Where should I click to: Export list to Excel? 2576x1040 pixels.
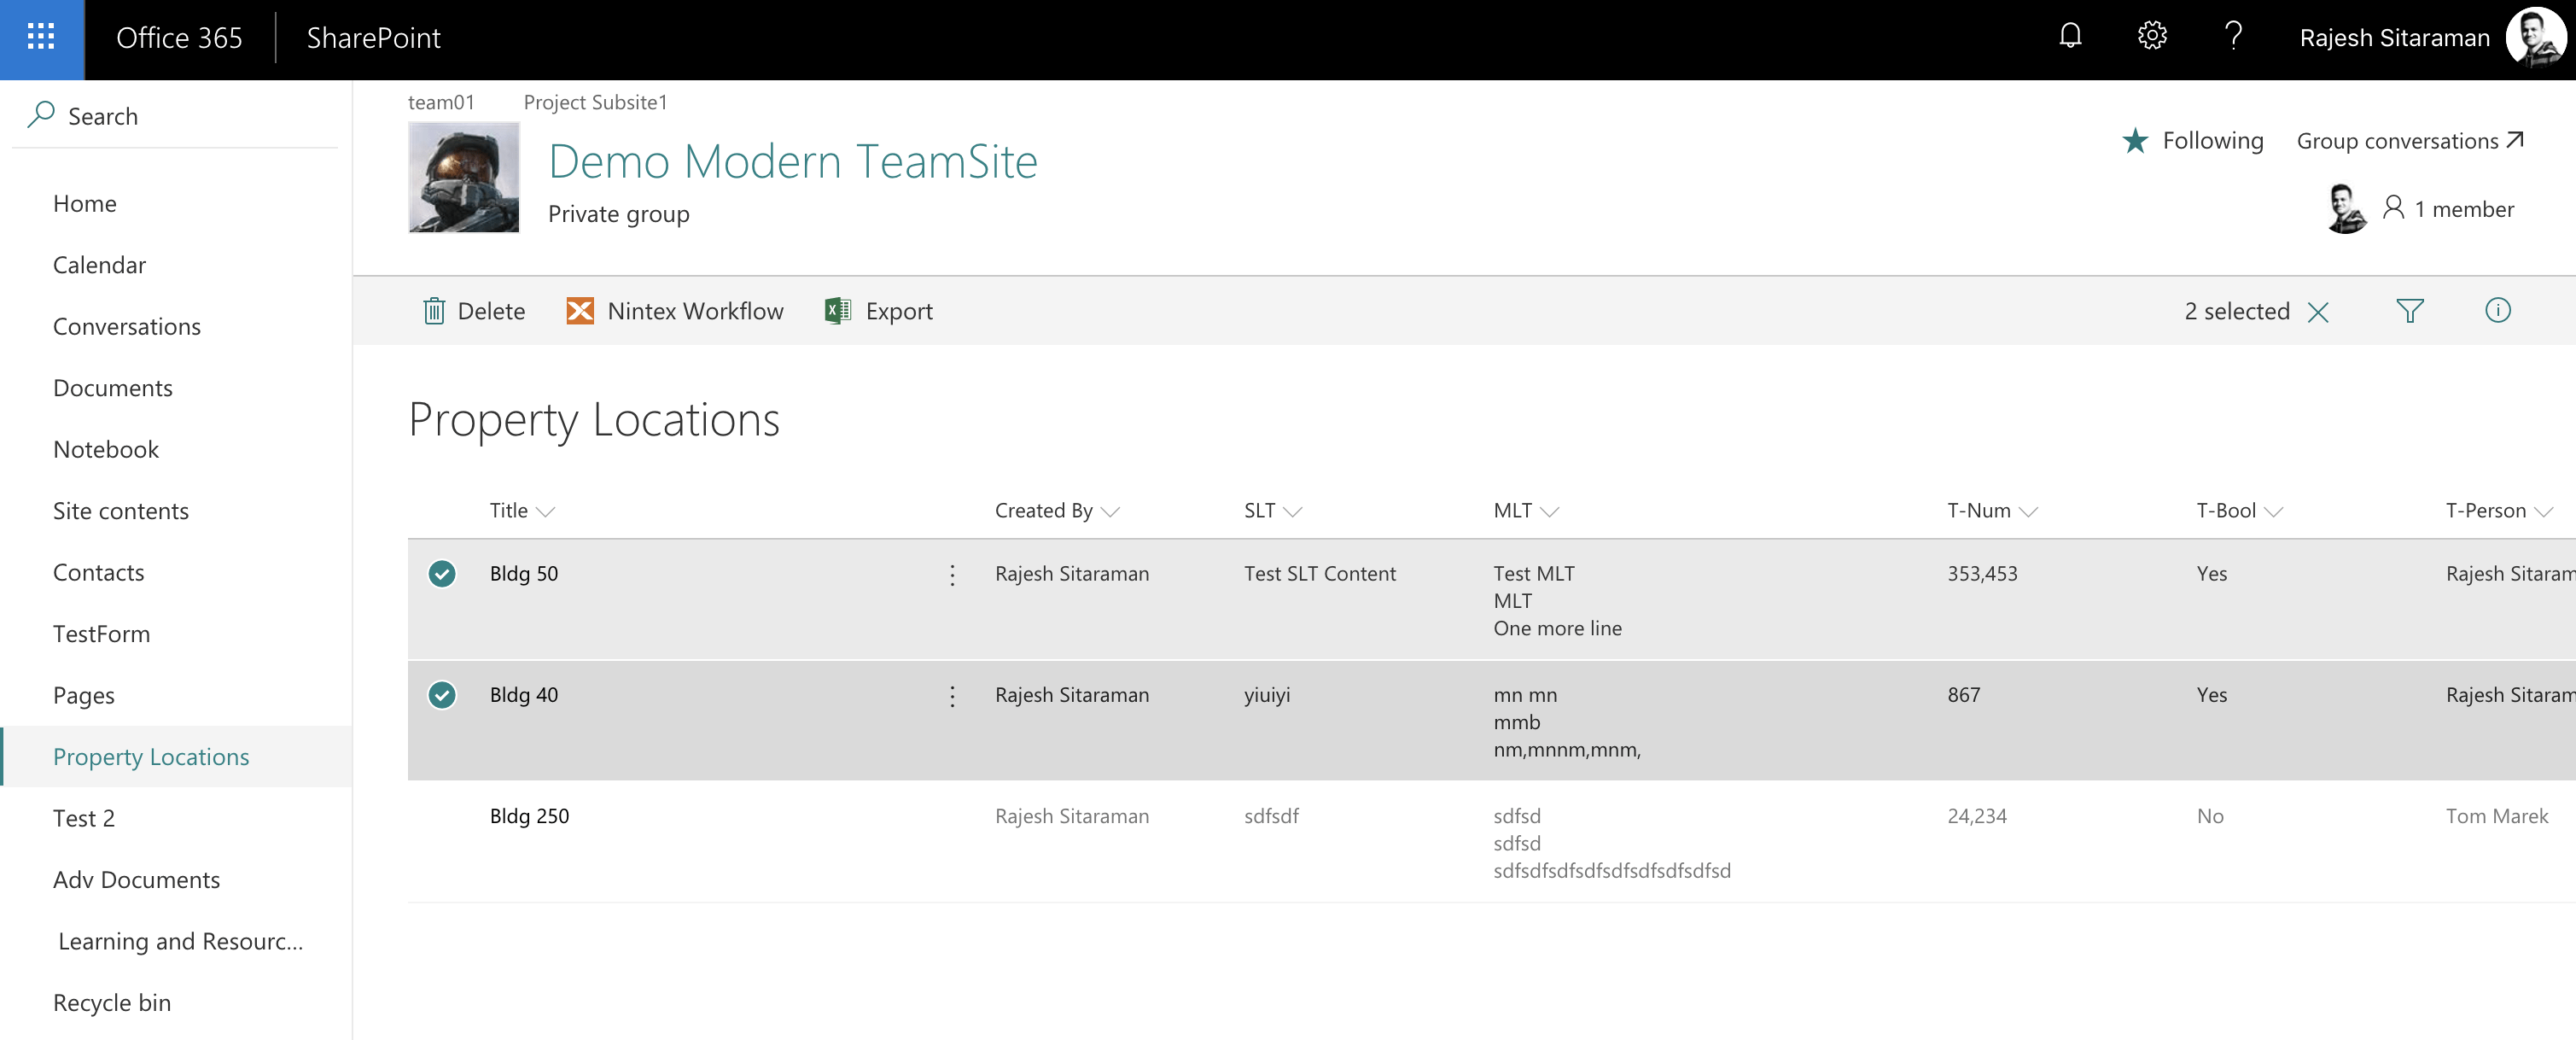879,311
